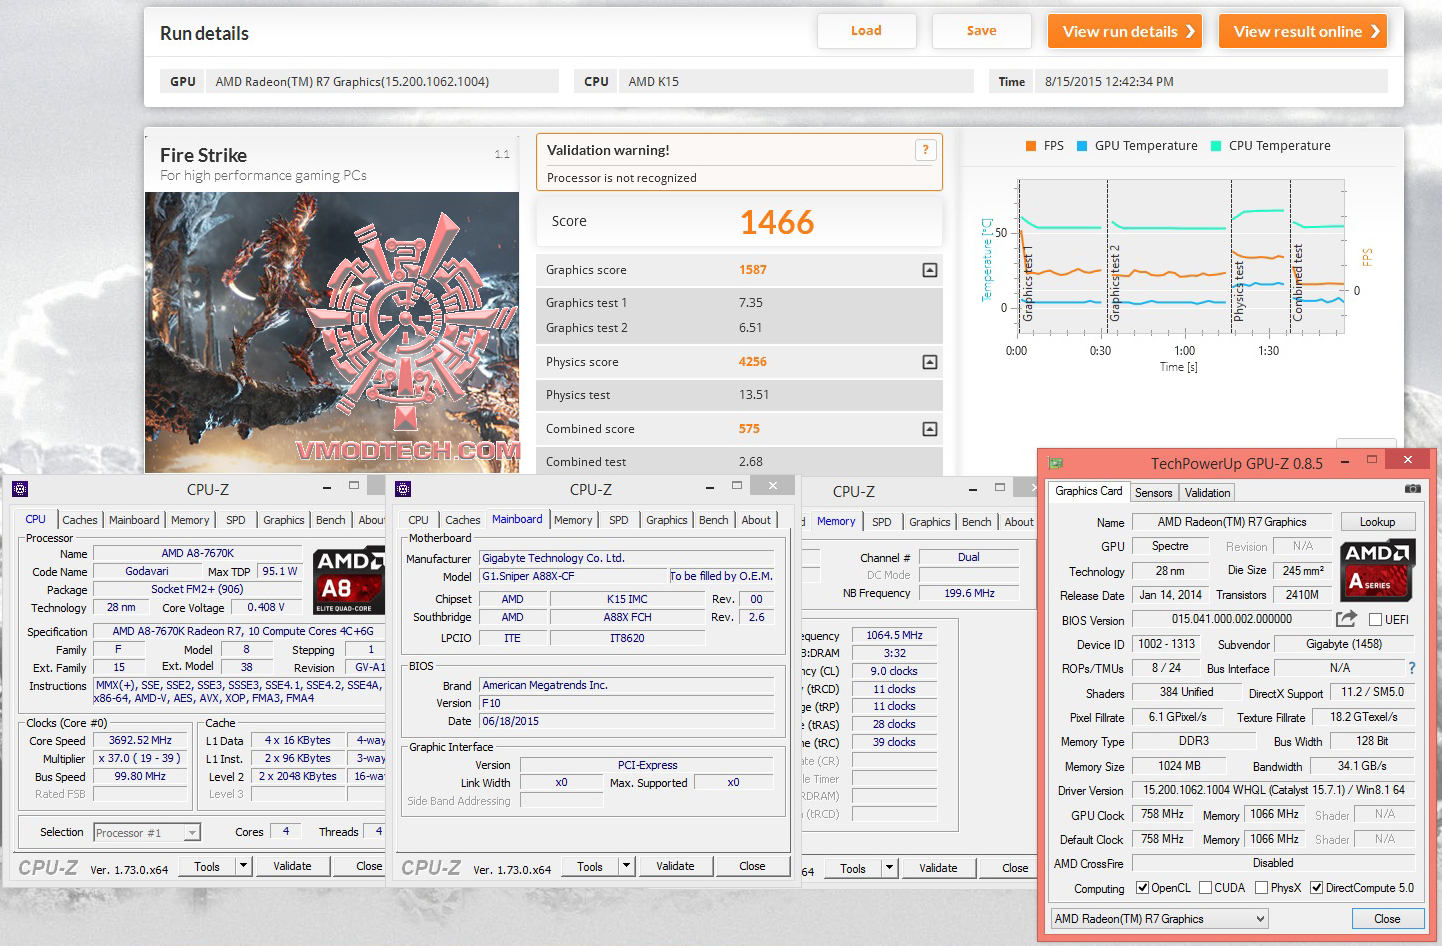Open Caches tab in the CPU-Z processor window
This screenshot has height=946, width=1442.
pyautogui.click(x=80, y=520)
